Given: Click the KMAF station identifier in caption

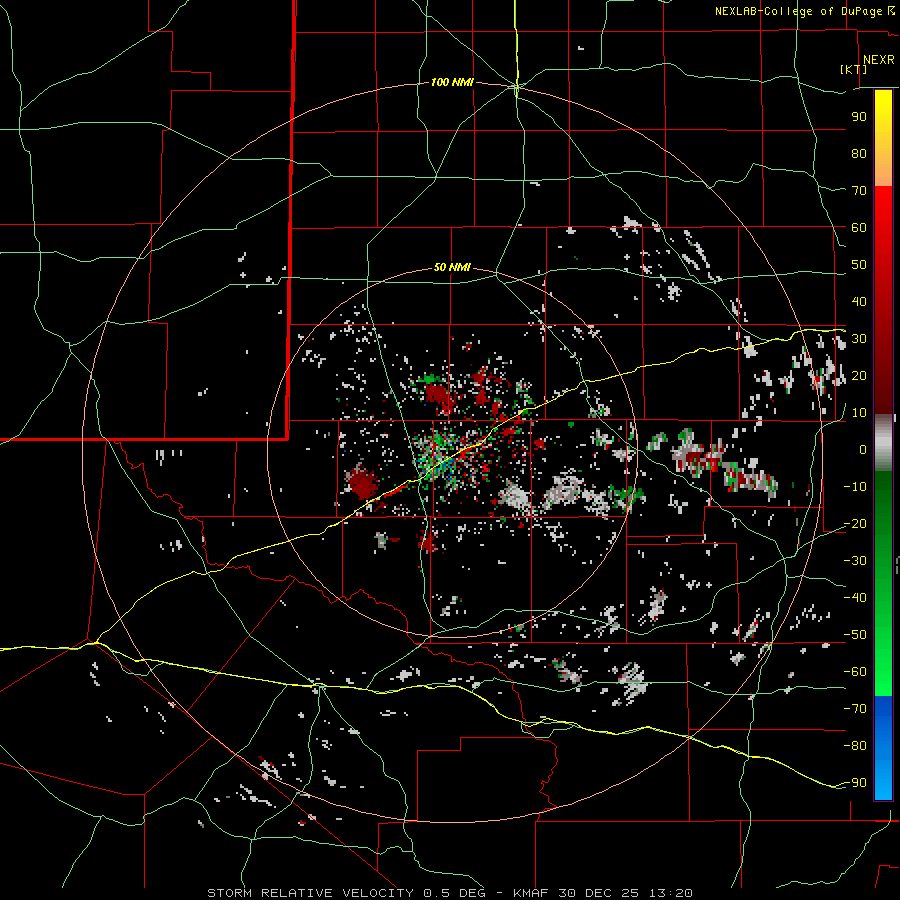Looking at the screenshot, I should point(530,893).
